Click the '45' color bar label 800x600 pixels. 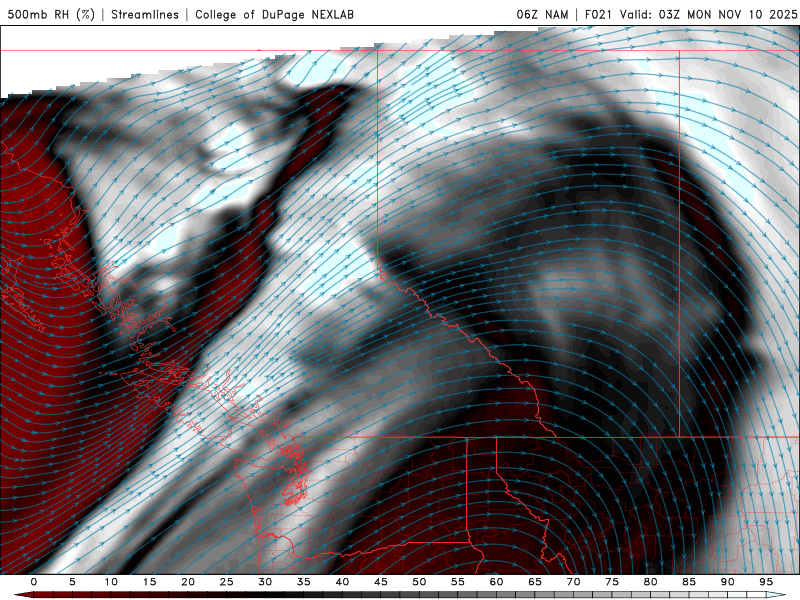click(x=381, y=582)
